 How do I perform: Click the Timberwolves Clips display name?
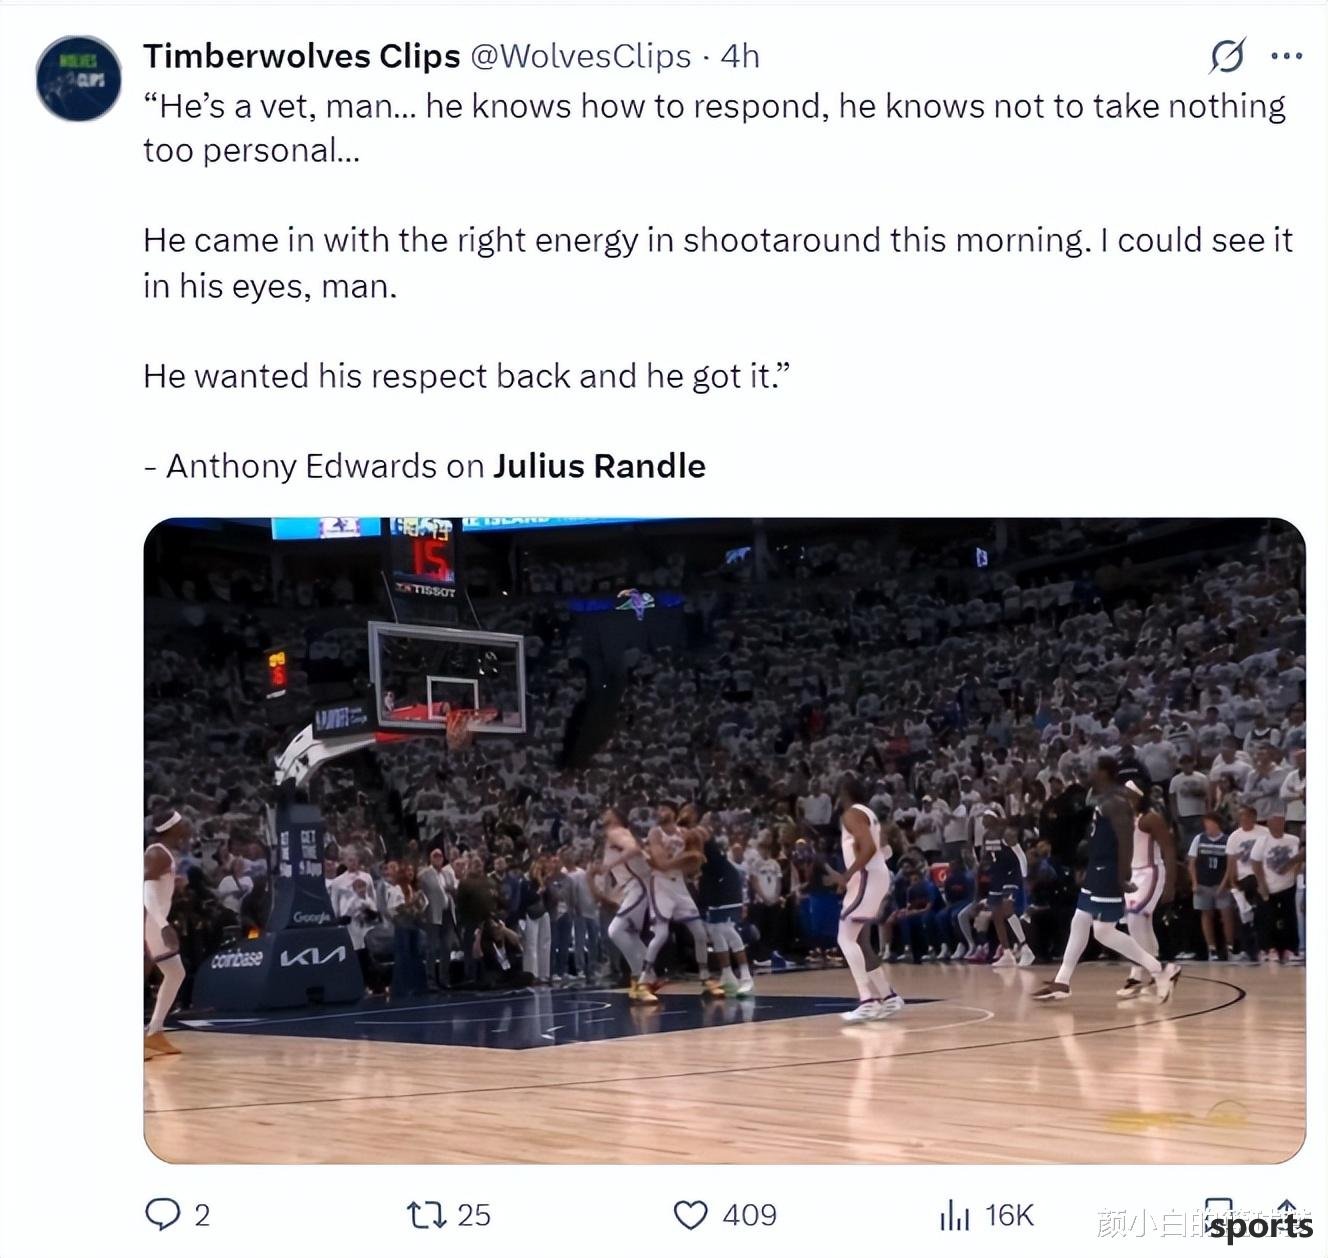pos(301,56)
